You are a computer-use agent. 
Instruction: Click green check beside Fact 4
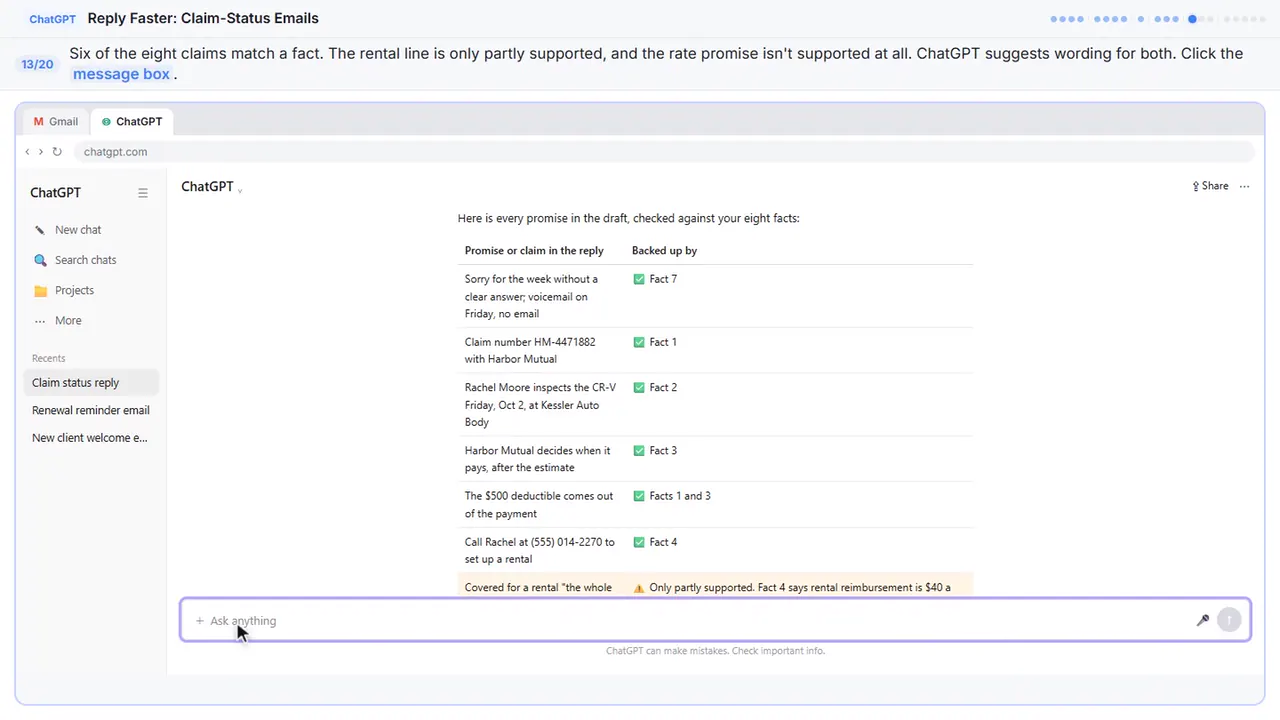(x=639, y=542)
